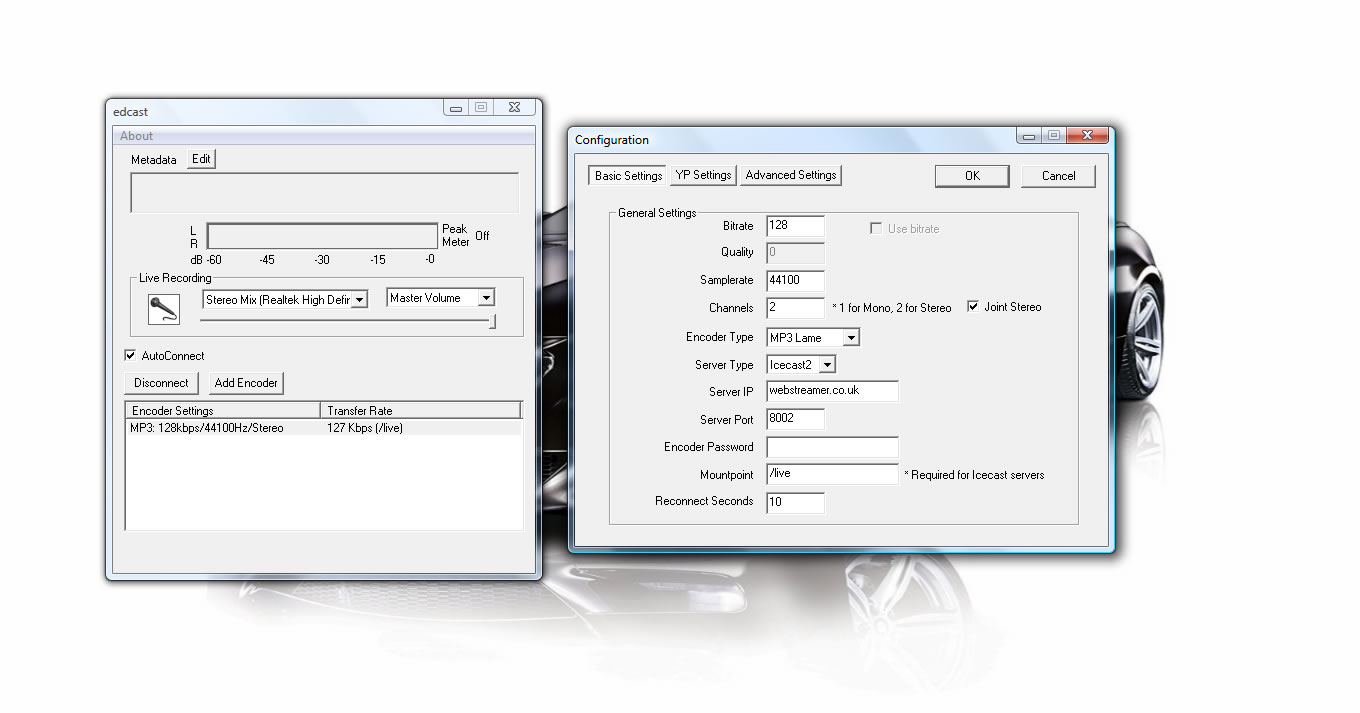Click the microphone live recording icon
The height and width of the screenshot is (713, 1360).
click(x=163, y=309)
